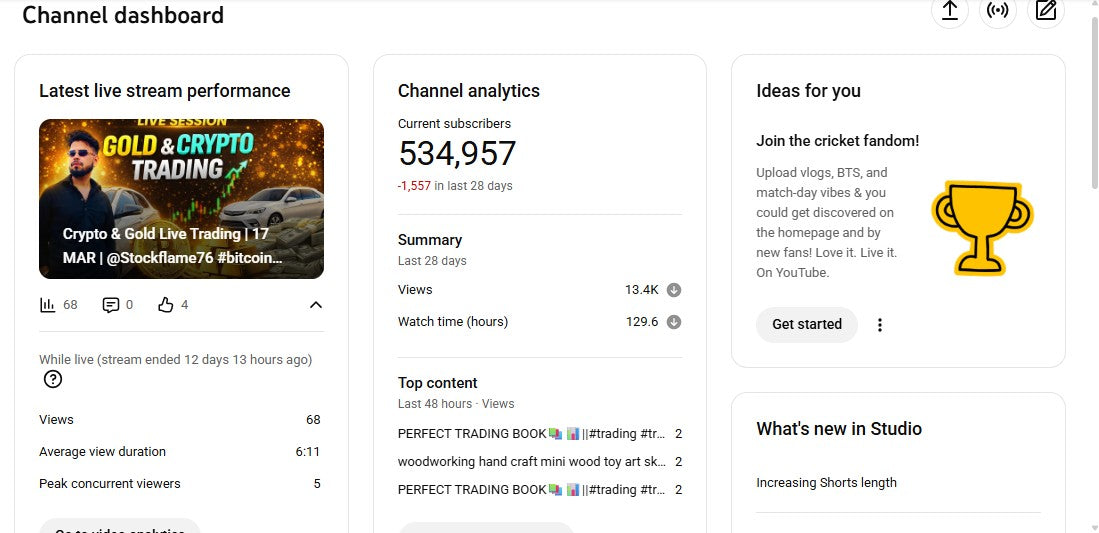Click the thumbs up likes icon

pyautogui.click(x=166, y=305)
